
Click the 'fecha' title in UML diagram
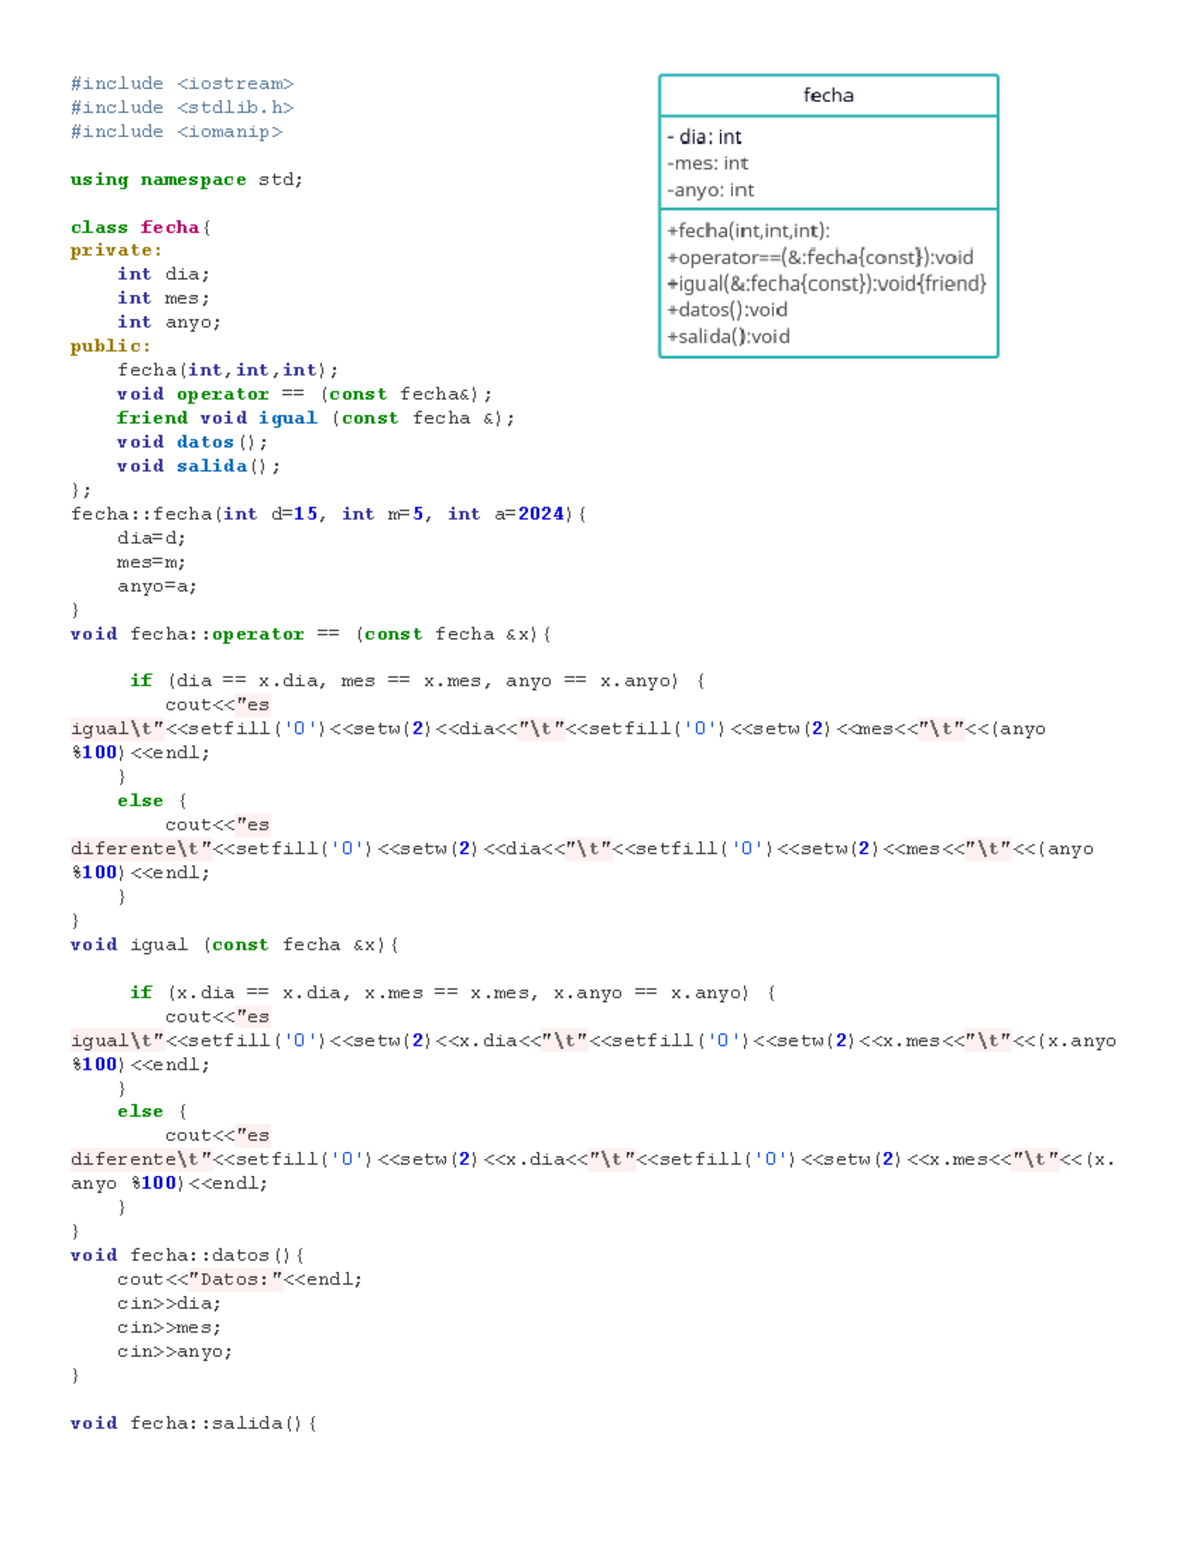coord(829,96)
